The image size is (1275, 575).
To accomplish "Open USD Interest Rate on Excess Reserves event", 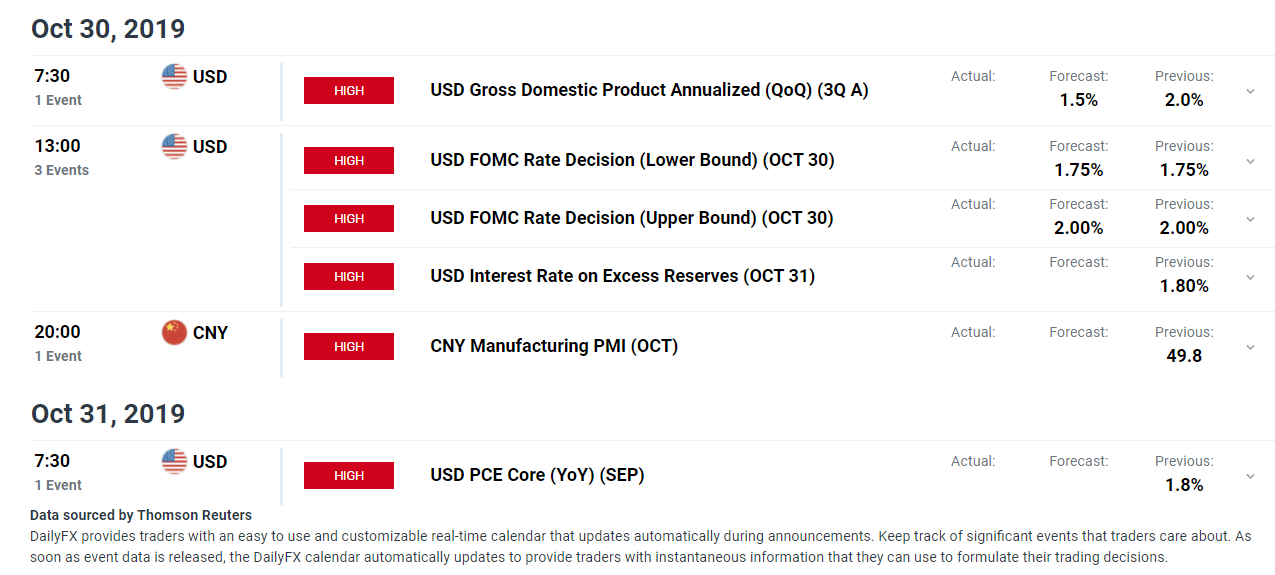I will pyautogui.click(x=622, y=276).
